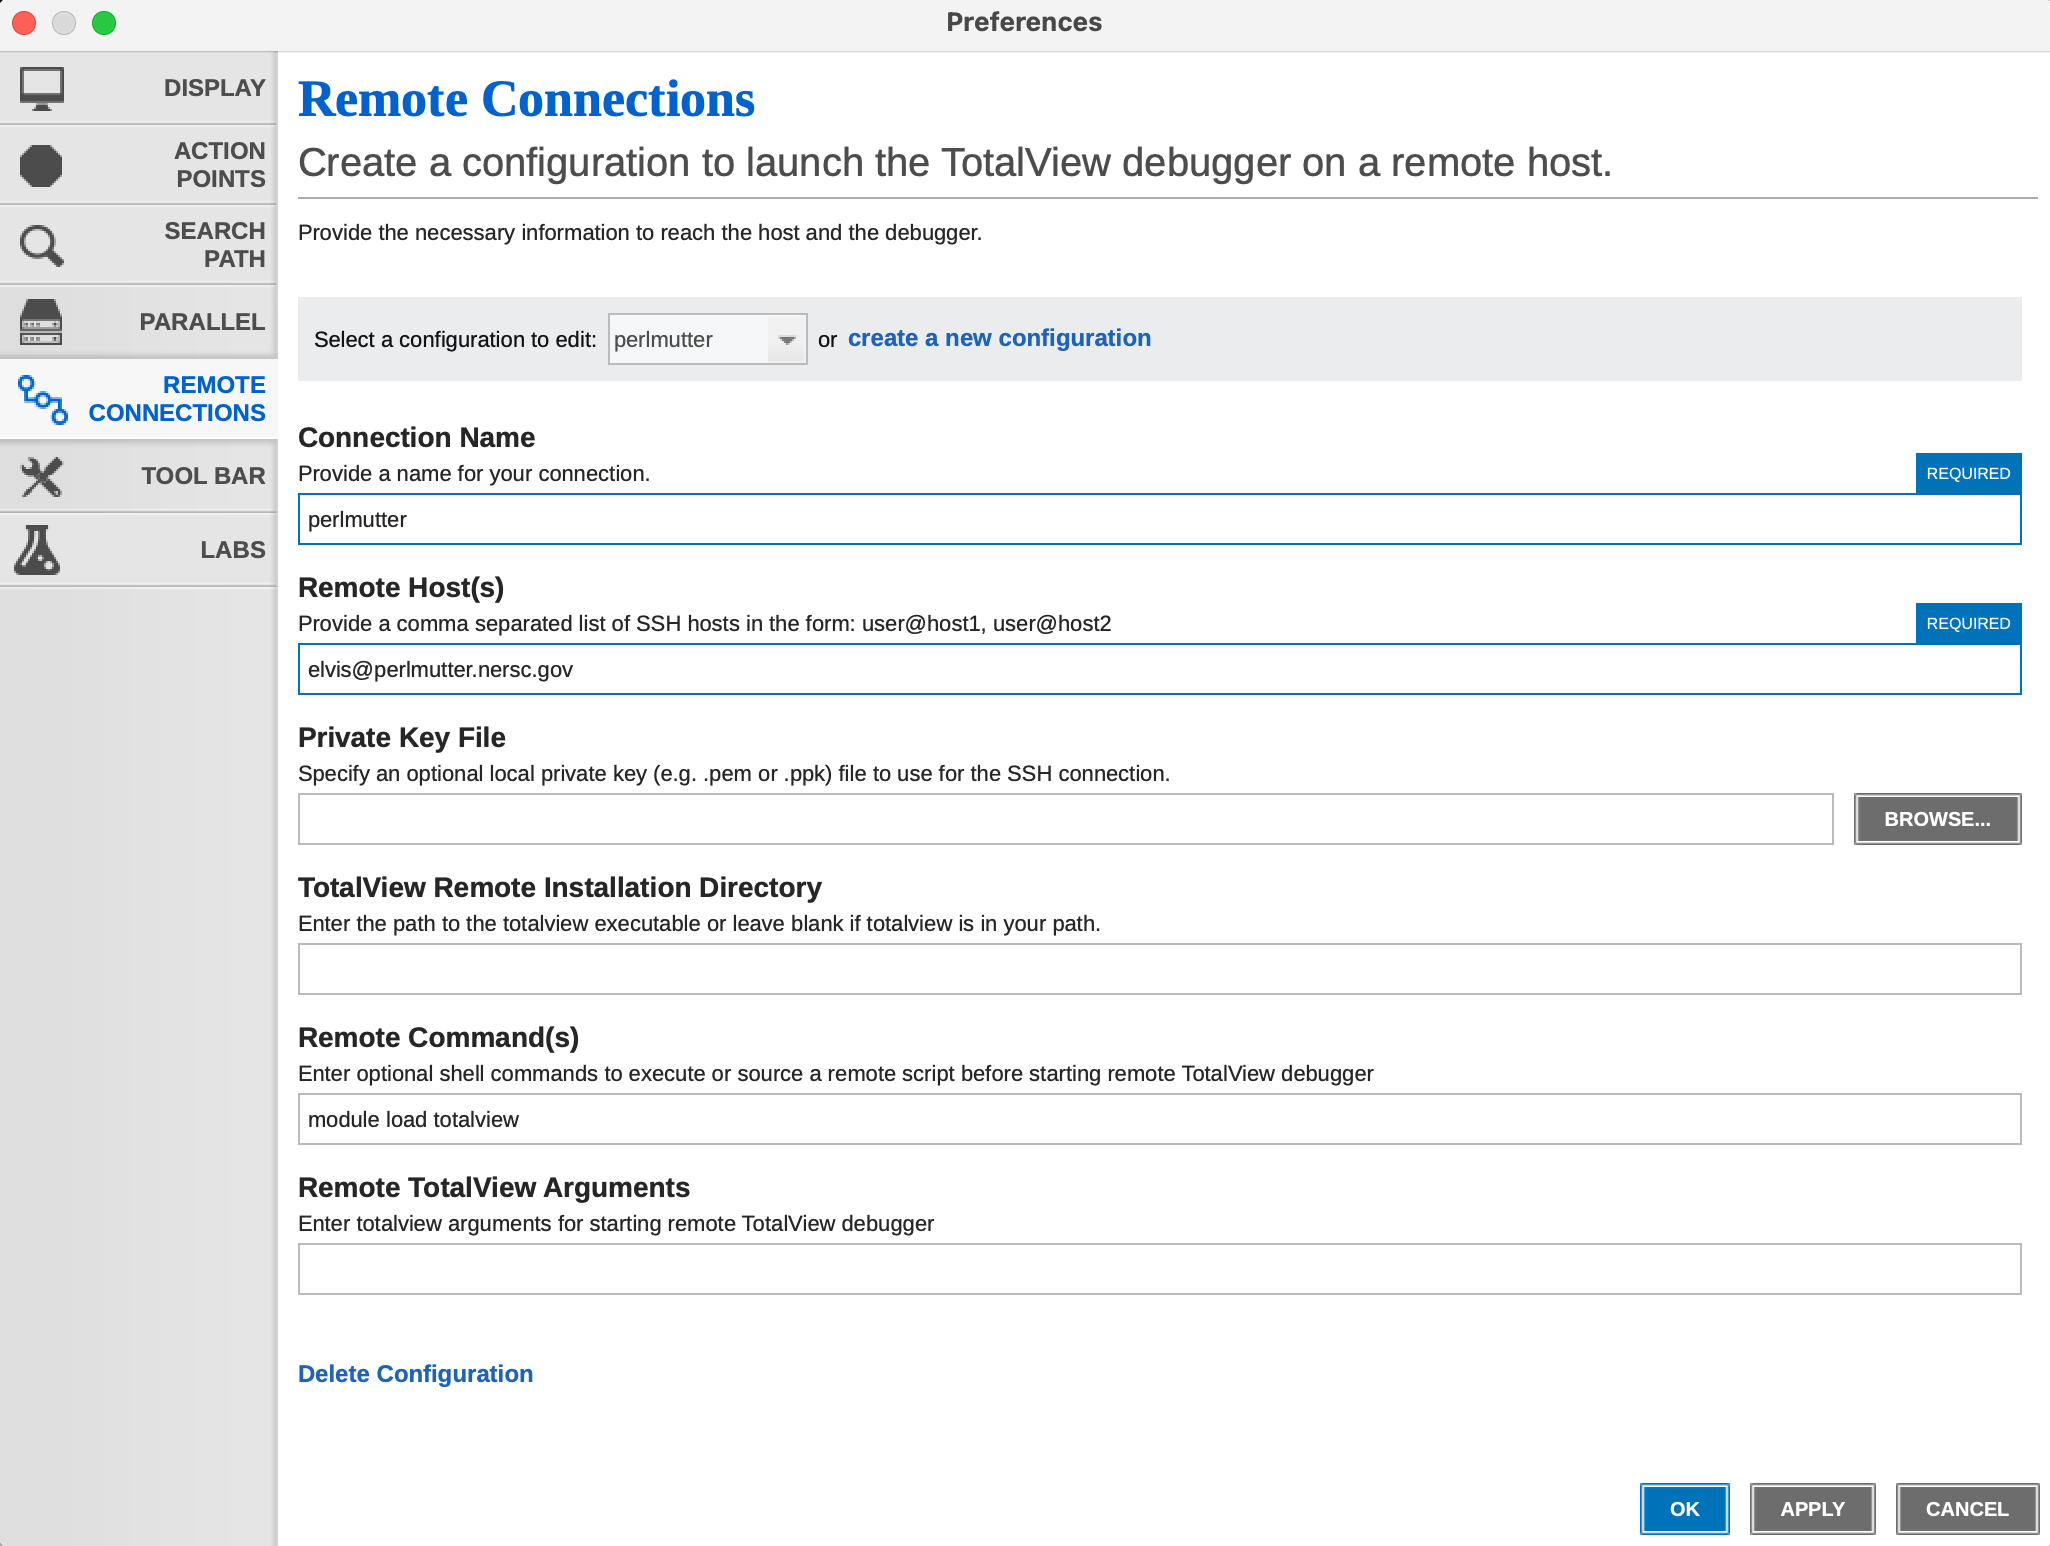Click in the Connection Name field

[x=1158, y=520]
